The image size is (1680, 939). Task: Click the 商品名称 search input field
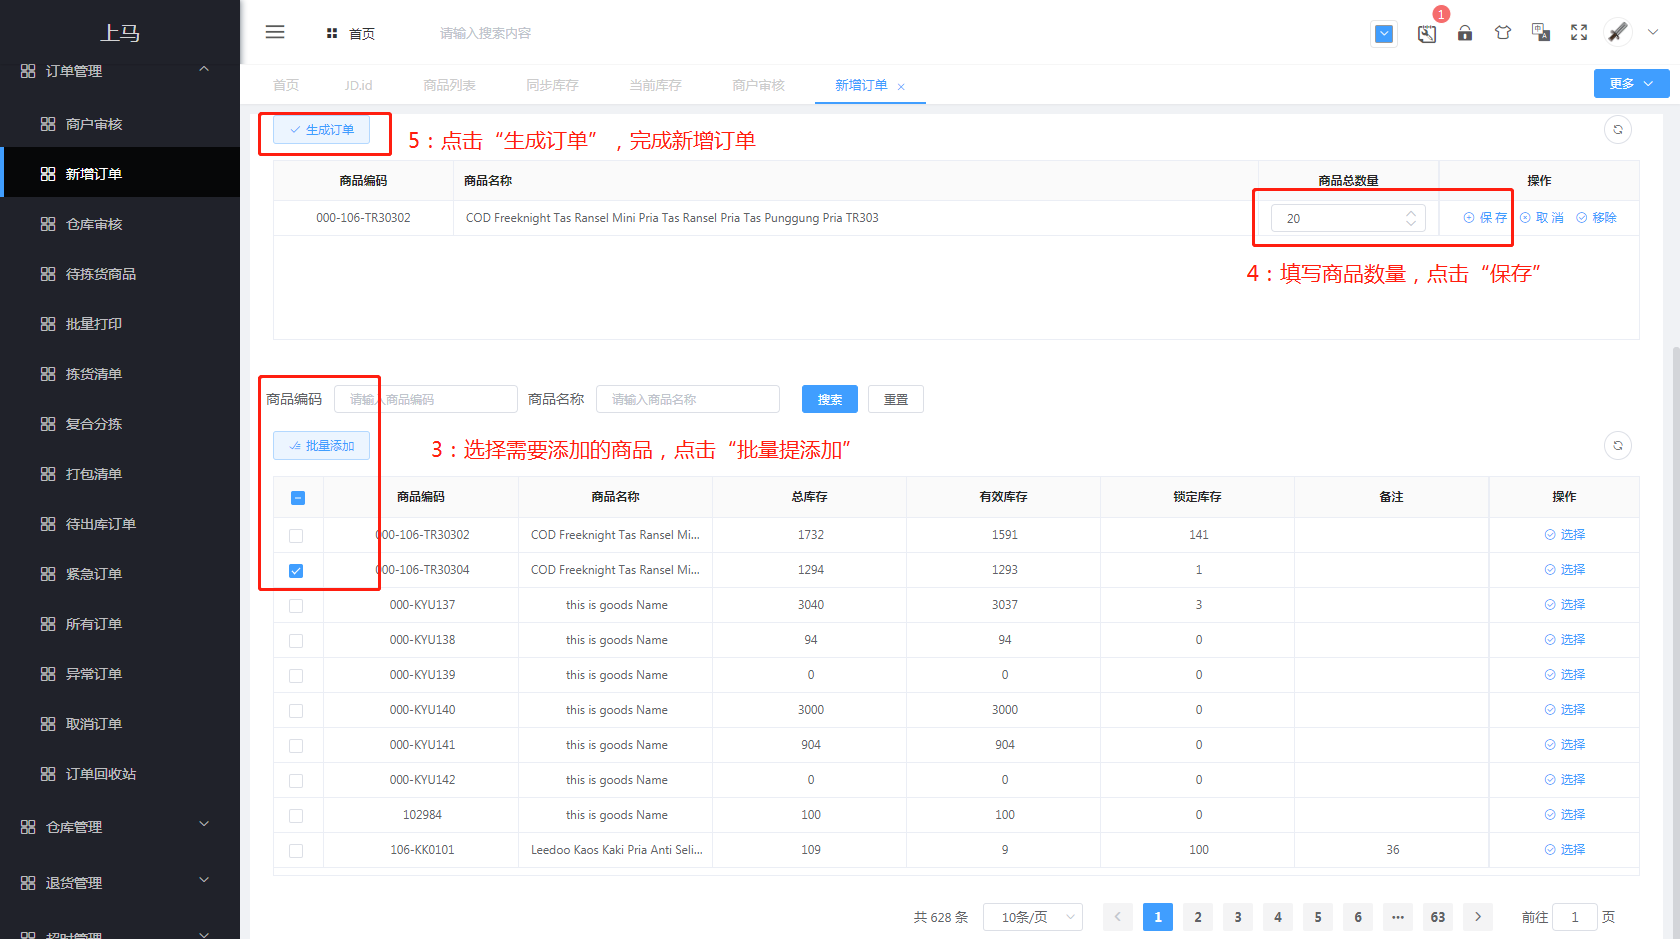pyautogui.click(x=688, y=399)
